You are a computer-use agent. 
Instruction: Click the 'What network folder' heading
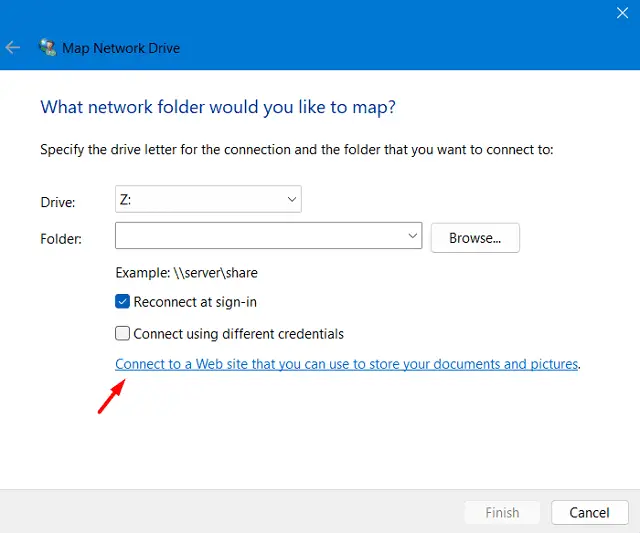218,107
